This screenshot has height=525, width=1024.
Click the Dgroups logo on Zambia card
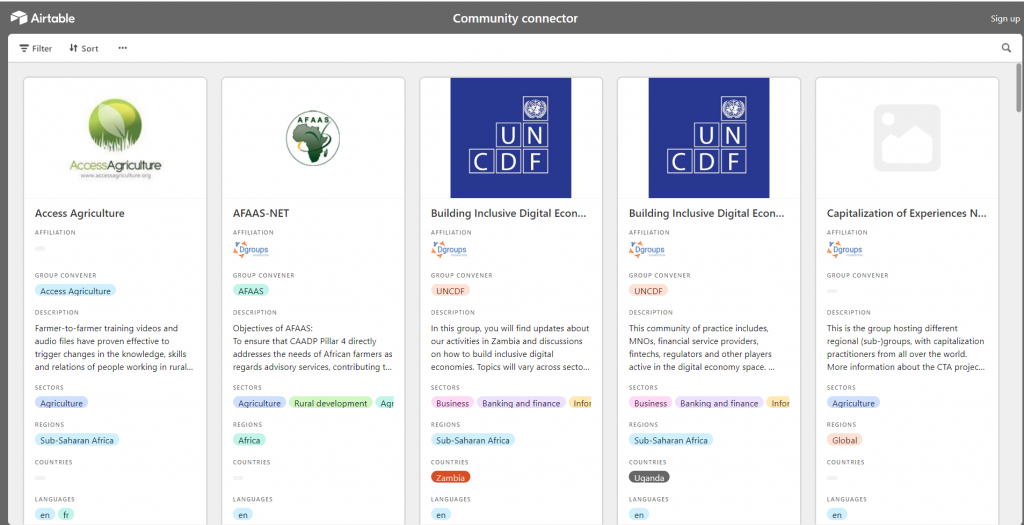[x=449, y=249]
